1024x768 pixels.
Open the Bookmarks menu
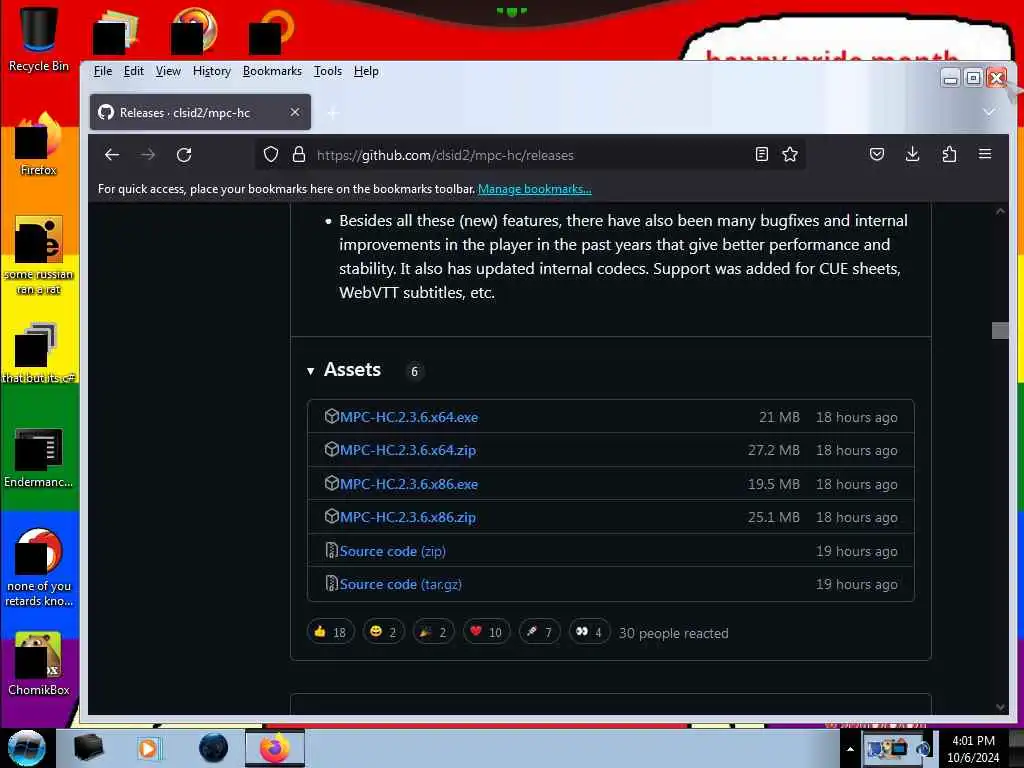point(272,71)
